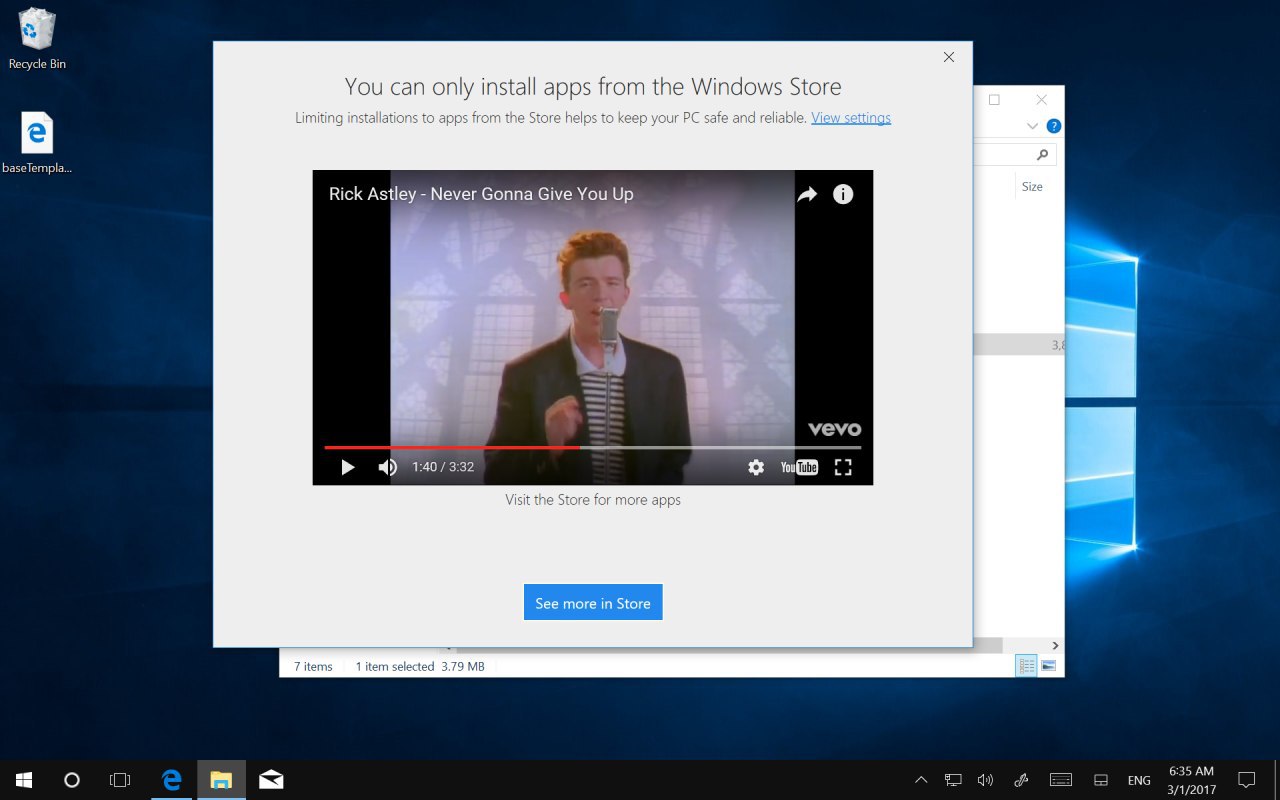Image resolution: width=1280 pixels, height=800 pixels.
Task: Select the baseTemplate desktop file
Action: click(37, 143)
